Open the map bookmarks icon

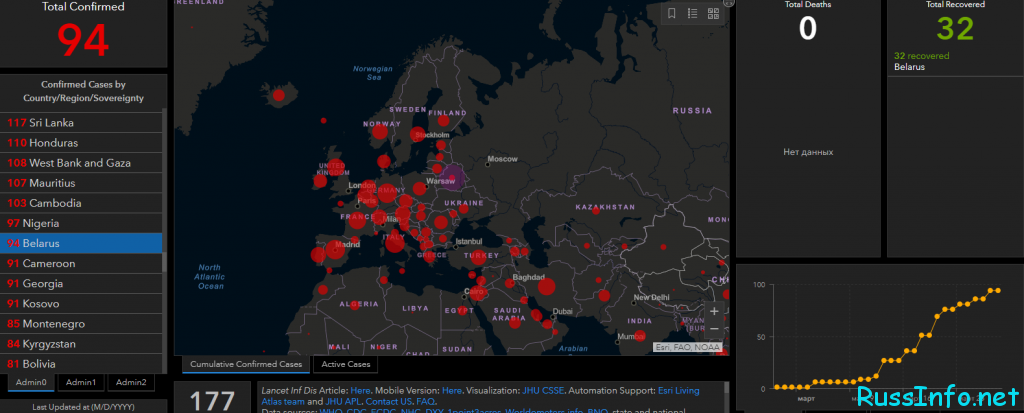[x=672, y=13]
